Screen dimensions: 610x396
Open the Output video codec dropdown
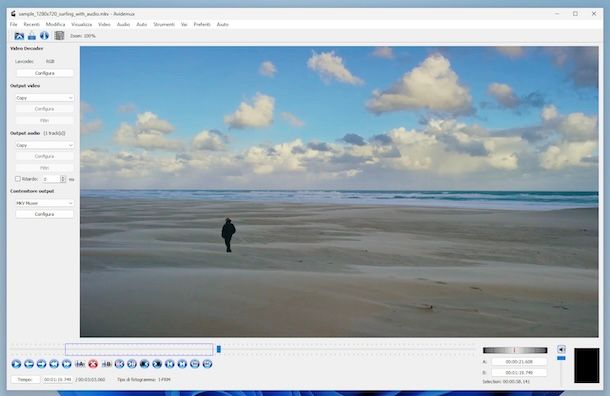[x=44, y=98]
